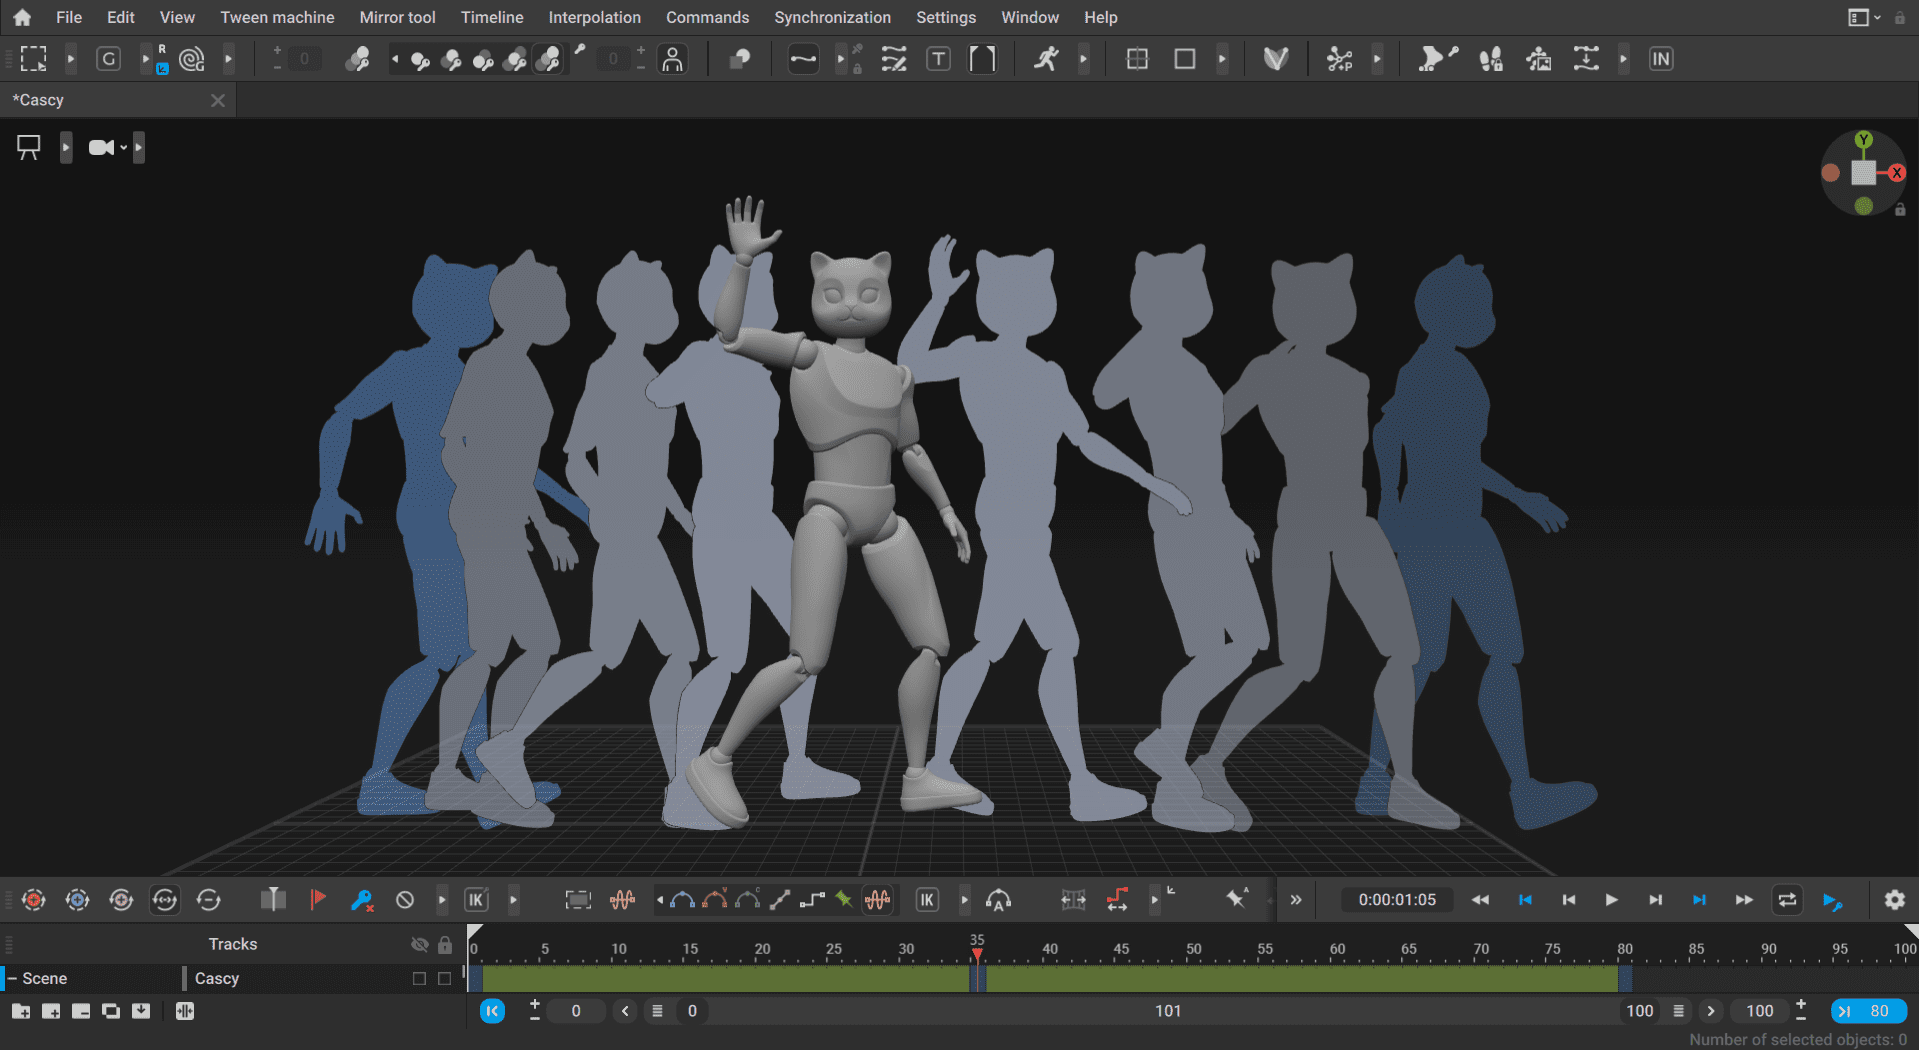The height and width of the screenshot is (1050, 1919).
Task: Click the green key interpolation tool
Action: click(x=843, y=899)
